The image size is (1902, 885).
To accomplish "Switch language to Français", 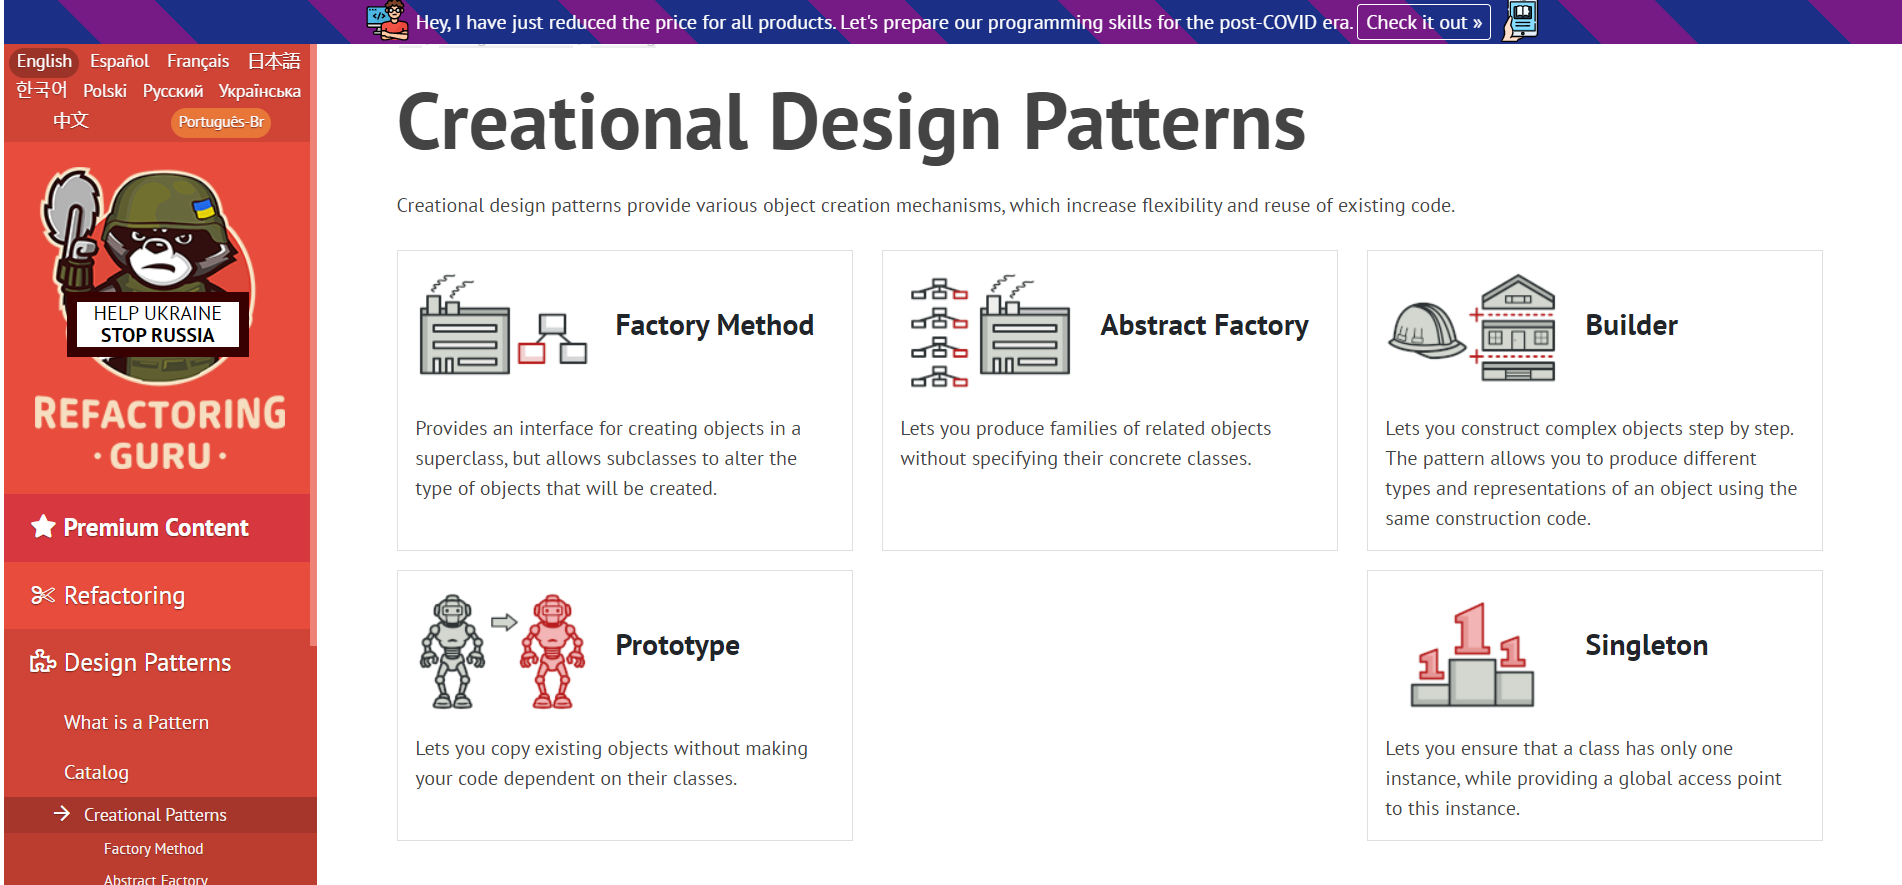I will [198, 61].
